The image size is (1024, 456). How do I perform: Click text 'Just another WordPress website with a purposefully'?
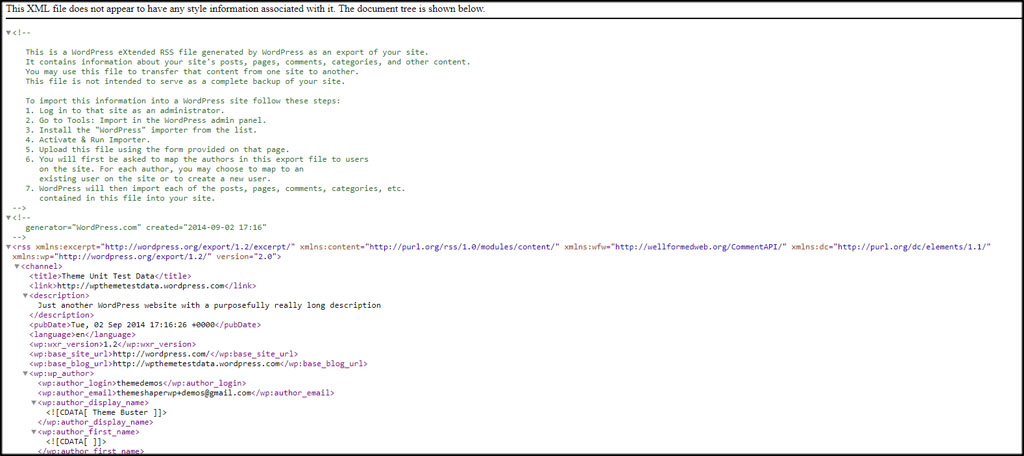click(209, 306)
